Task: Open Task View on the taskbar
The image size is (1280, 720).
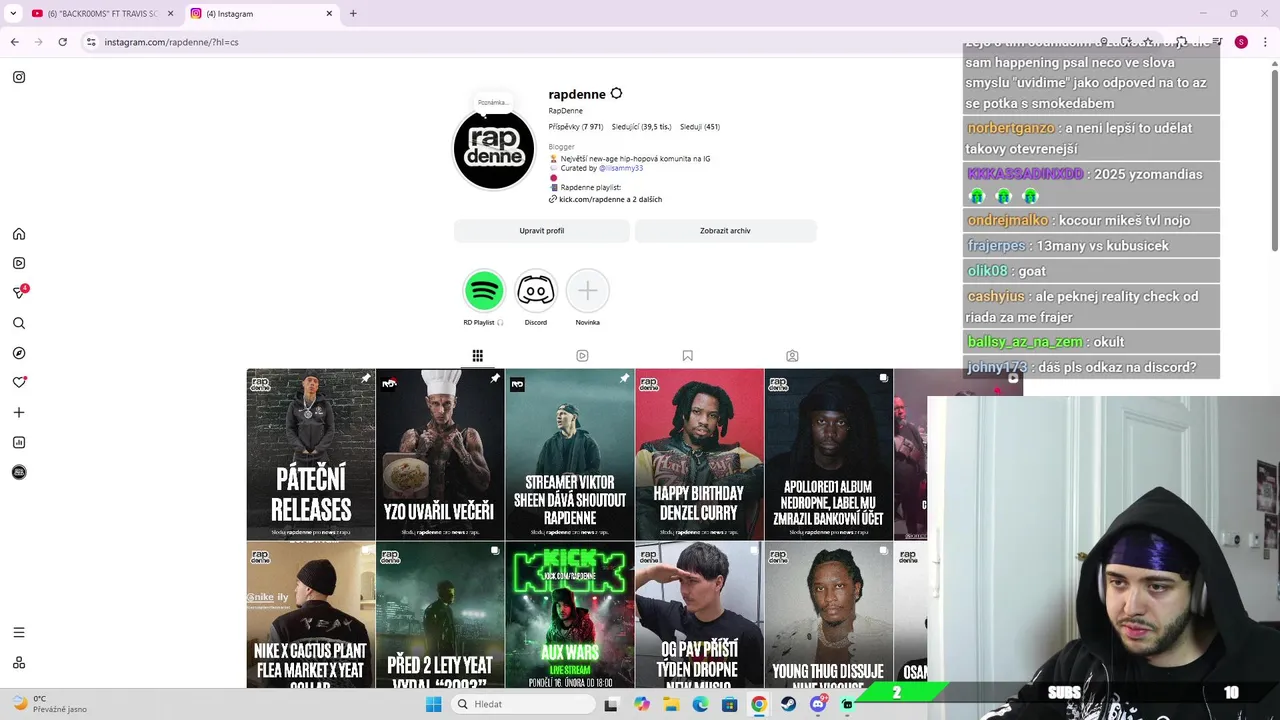Action: tap(611, 705)
